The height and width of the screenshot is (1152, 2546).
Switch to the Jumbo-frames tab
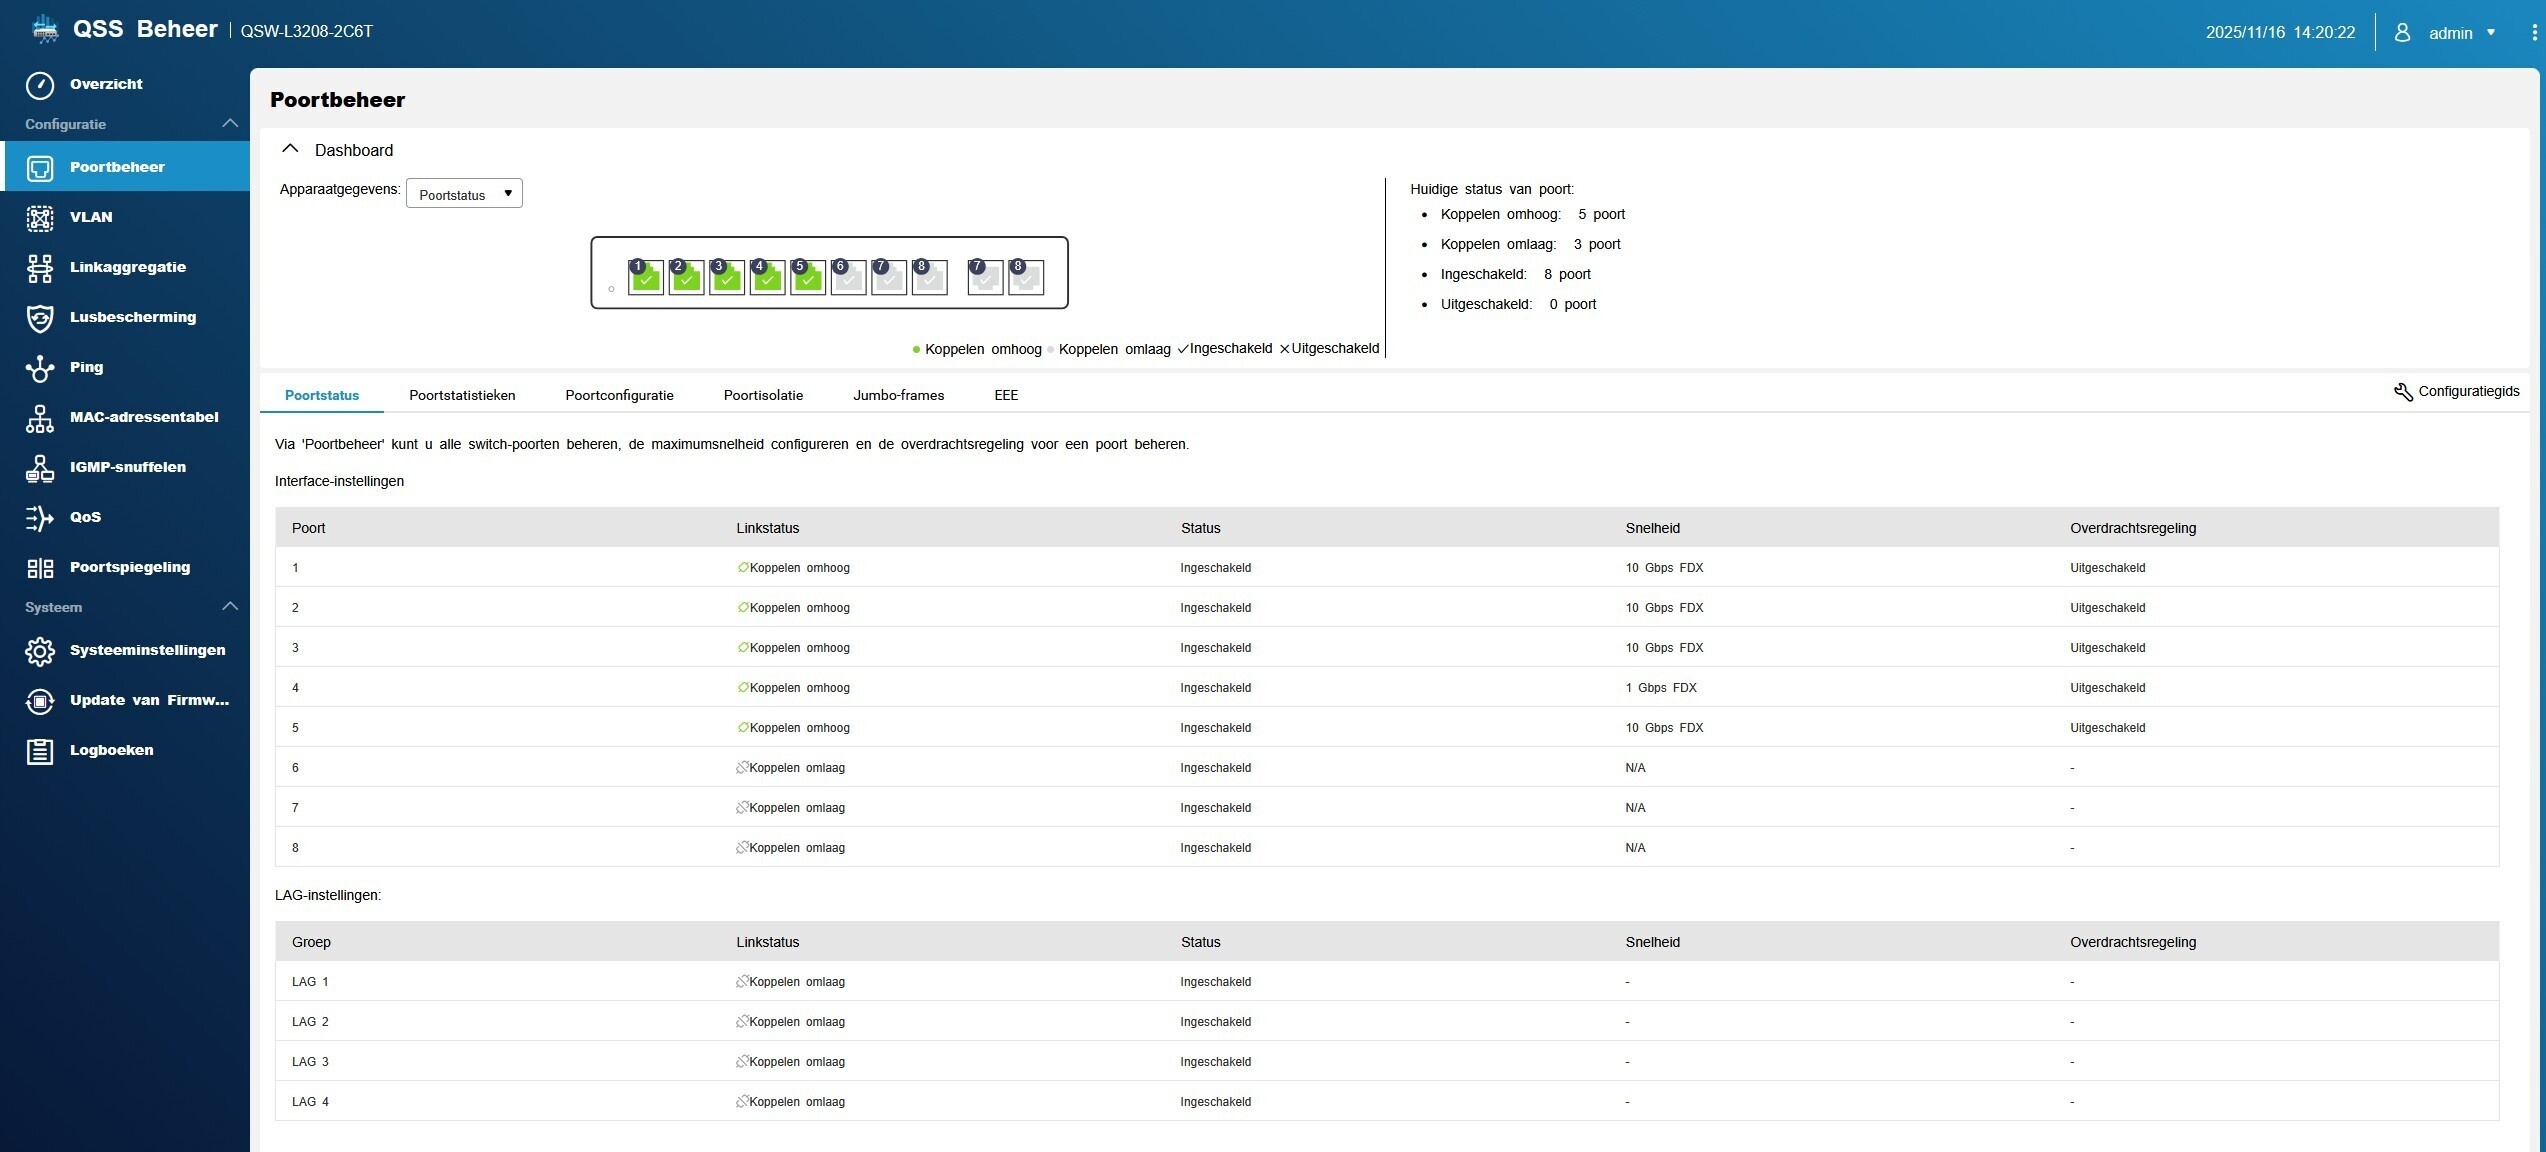tap(898, 395)
